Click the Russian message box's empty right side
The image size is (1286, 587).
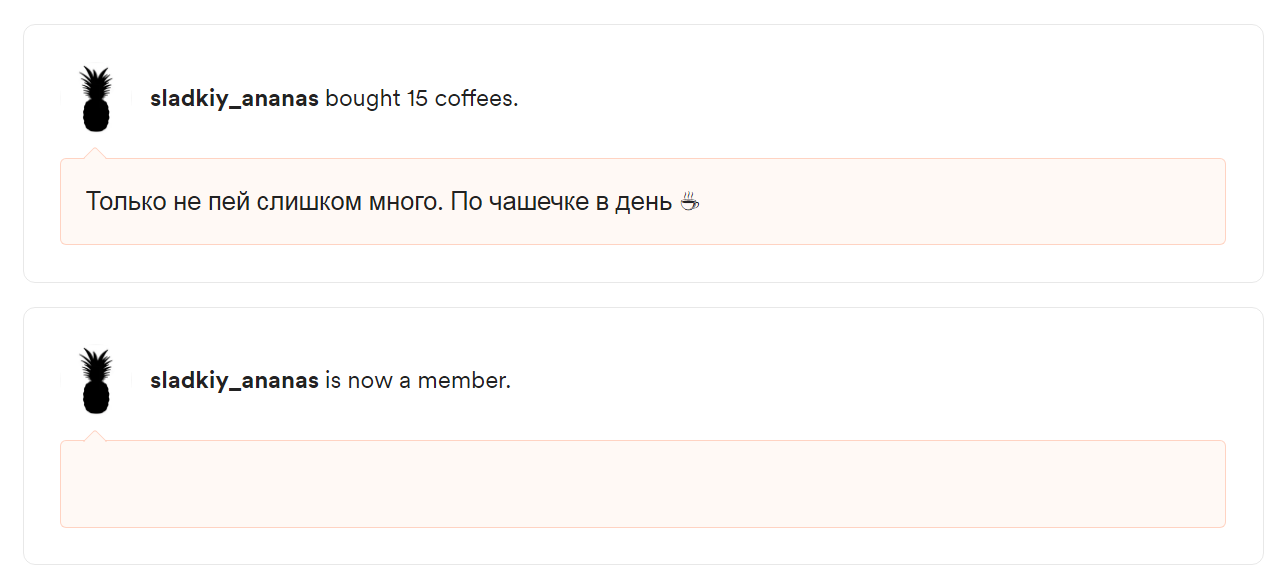[960, 201]
